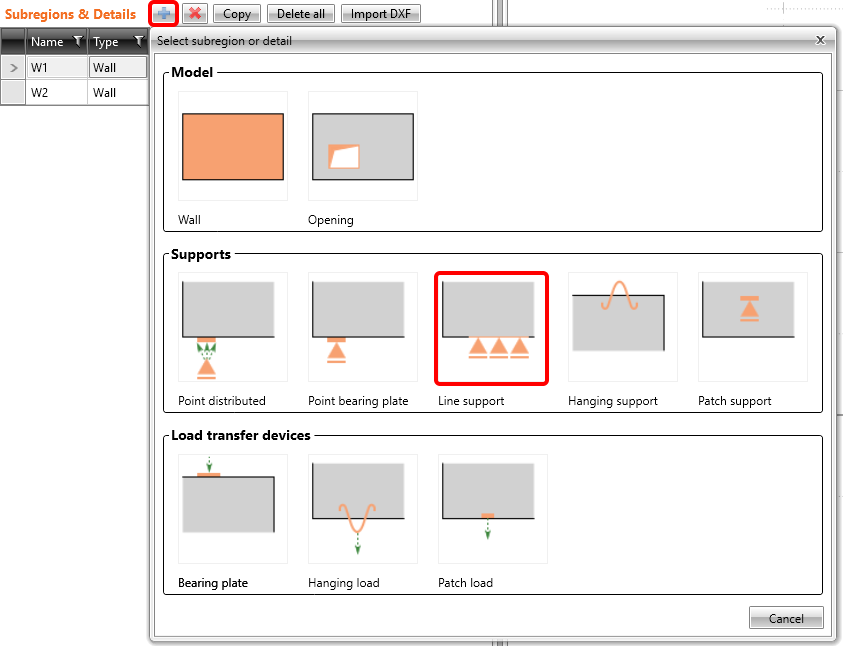Choose the Line support icon

tap(491, 327)
